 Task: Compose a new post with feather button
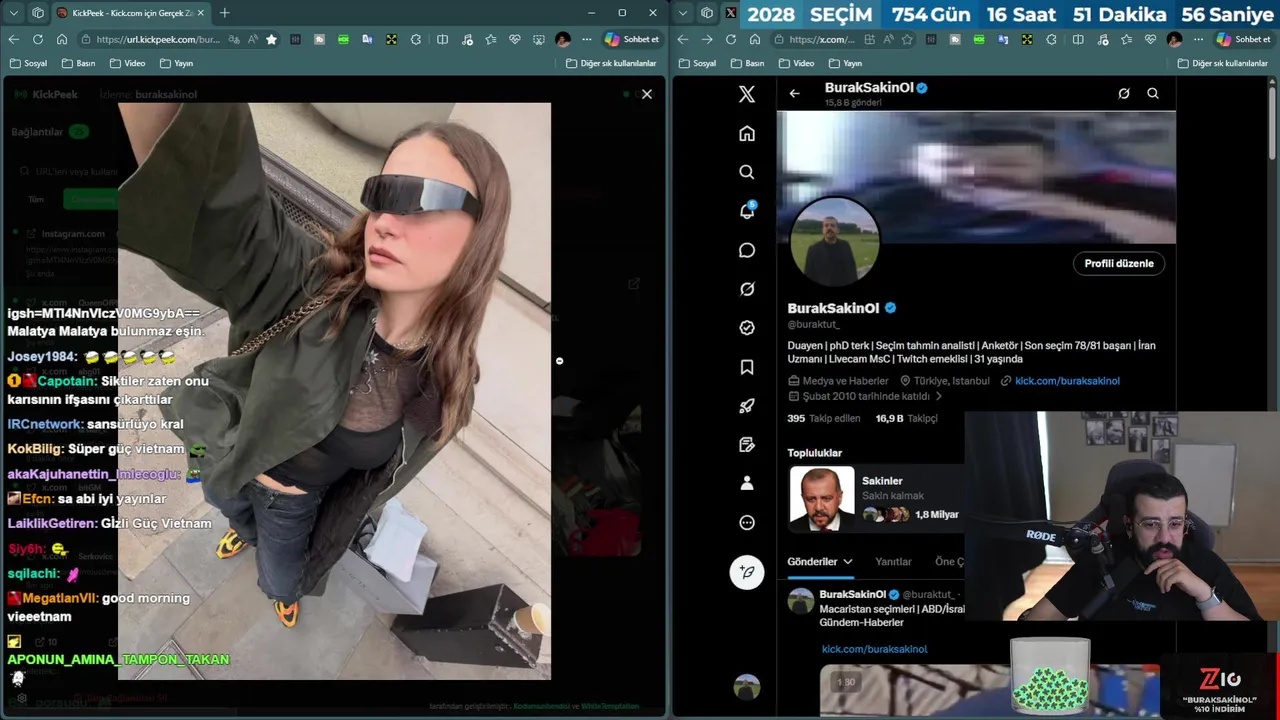pos(747,572)
